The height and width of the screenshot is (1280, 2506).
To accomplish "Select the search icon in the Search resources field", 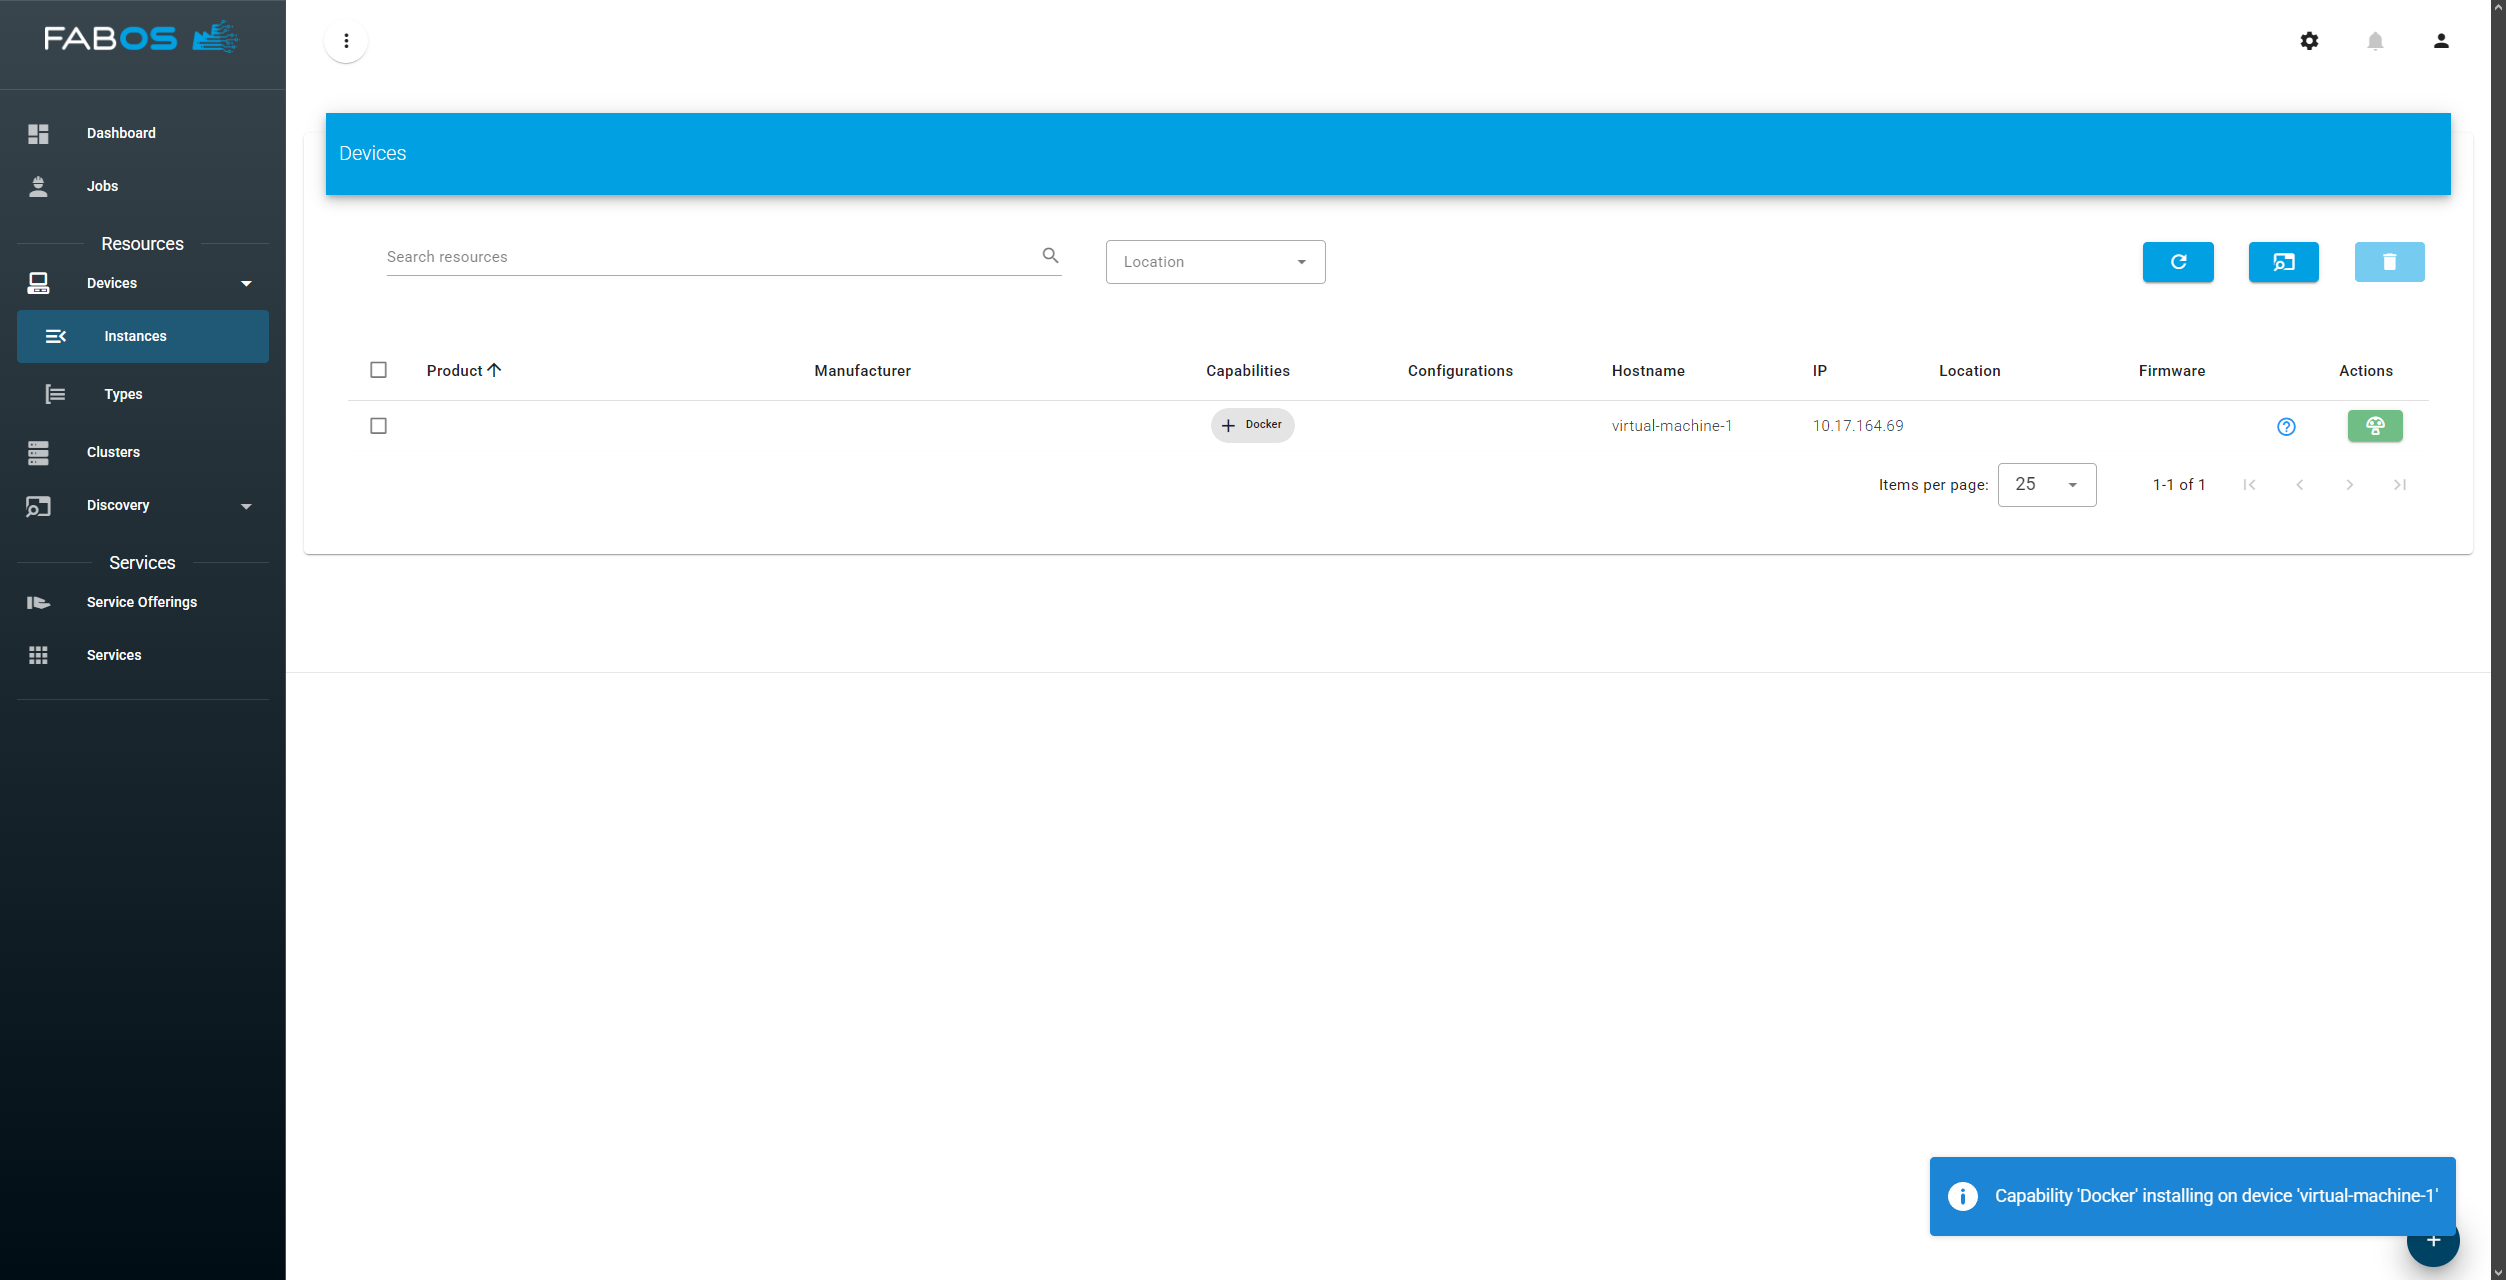I will coord(1050,255).
